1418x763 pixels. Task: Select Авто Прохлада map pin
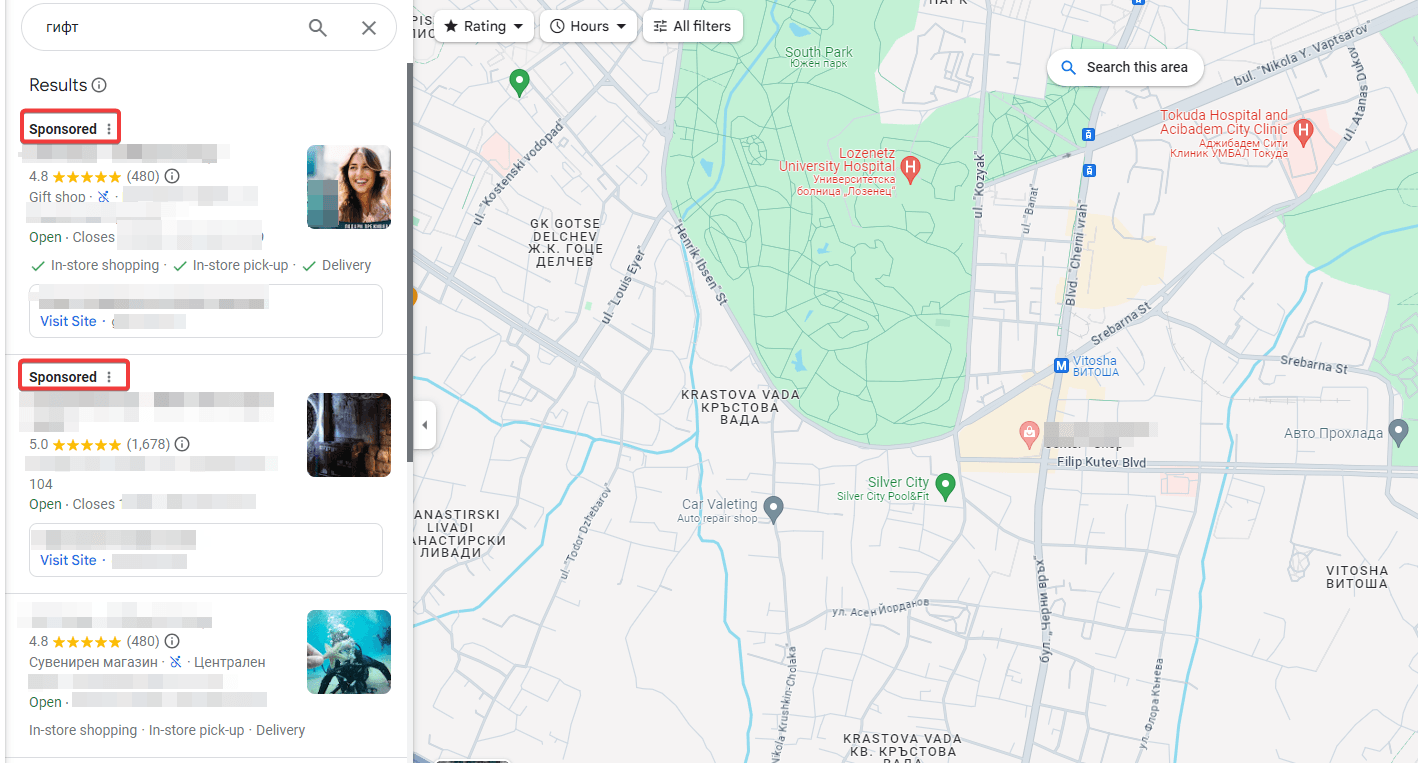1400,433
